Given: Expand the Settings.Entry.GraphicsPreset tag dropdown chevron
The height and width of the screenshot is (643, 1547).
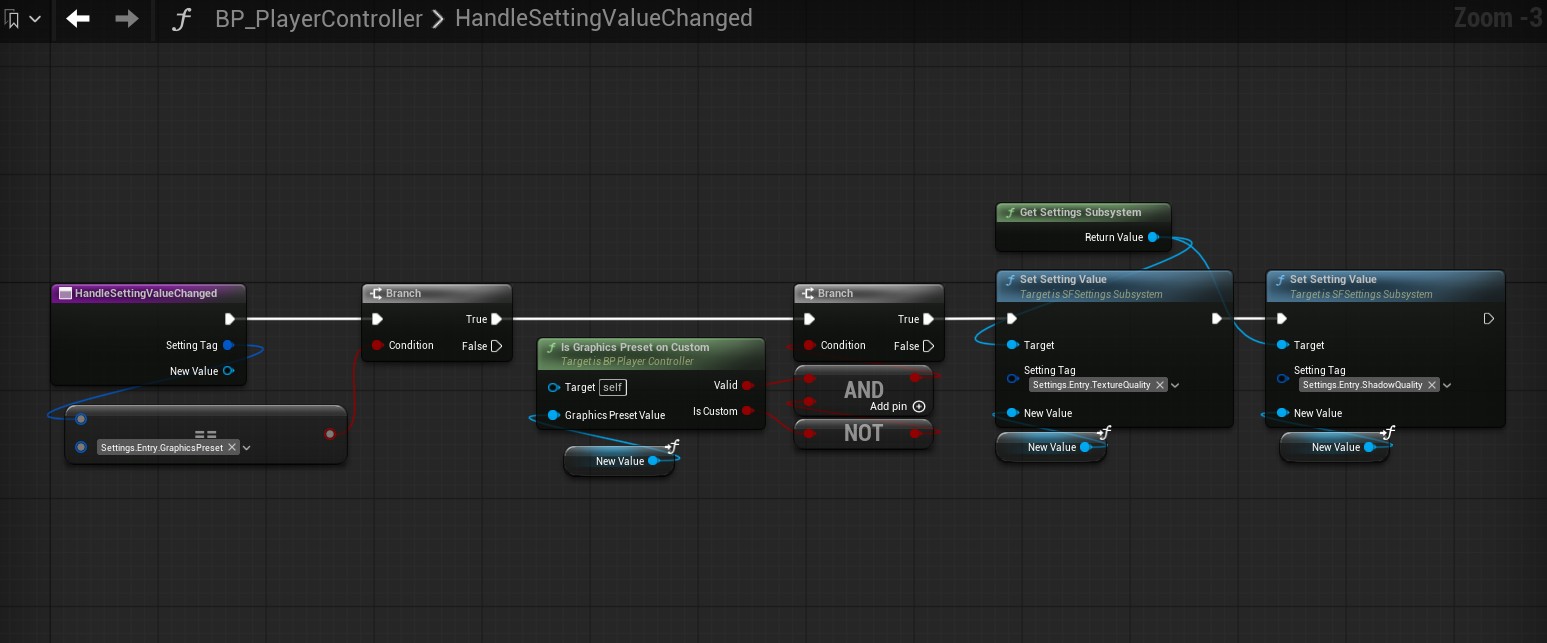Looking at the screenshot, I should (247, 448).
